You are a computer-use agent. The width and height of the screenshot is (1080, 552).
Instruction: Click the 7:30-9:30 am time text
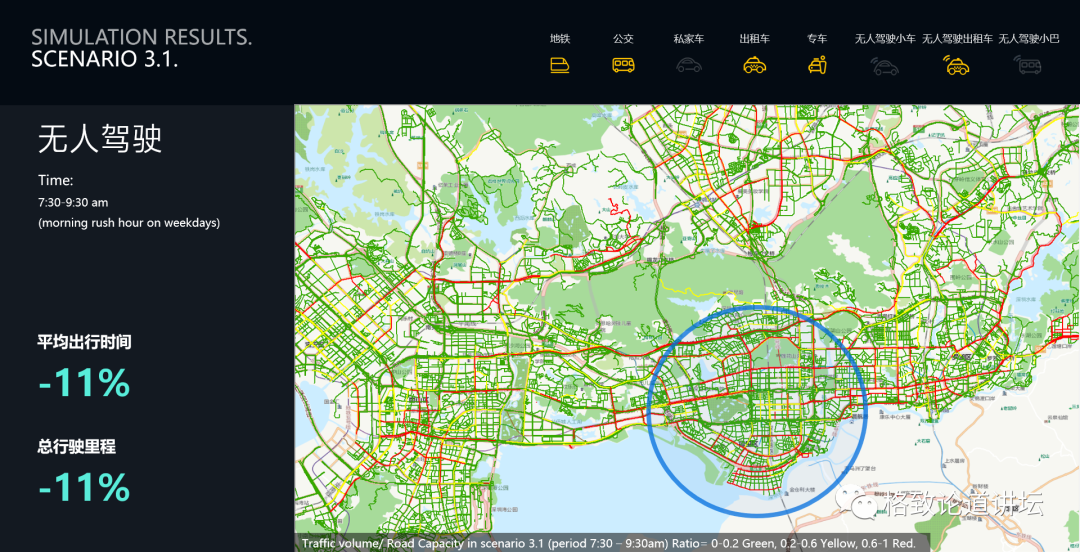[73, 203]
